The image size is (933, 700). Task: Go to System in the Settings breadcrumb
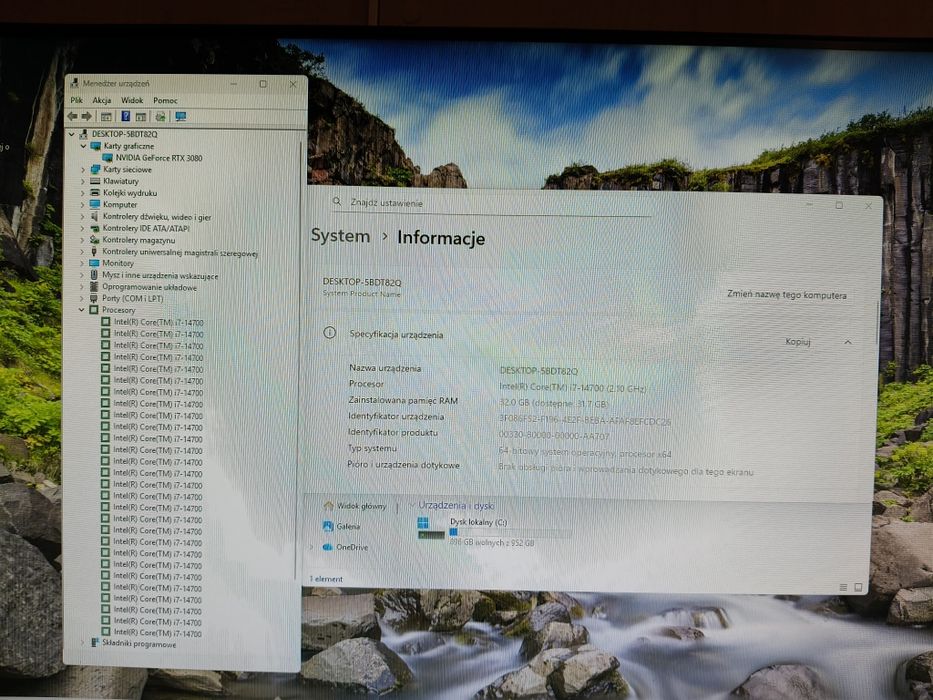[340, 236]
